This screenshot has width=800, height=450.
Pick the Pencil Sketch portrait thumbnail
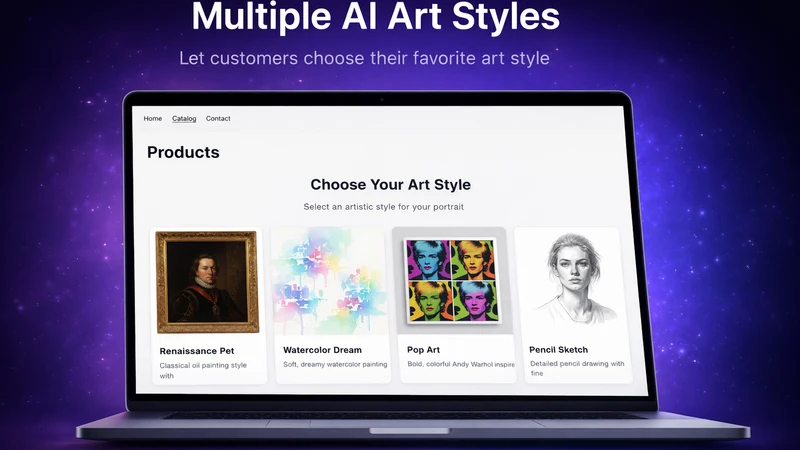click(574, 280)
